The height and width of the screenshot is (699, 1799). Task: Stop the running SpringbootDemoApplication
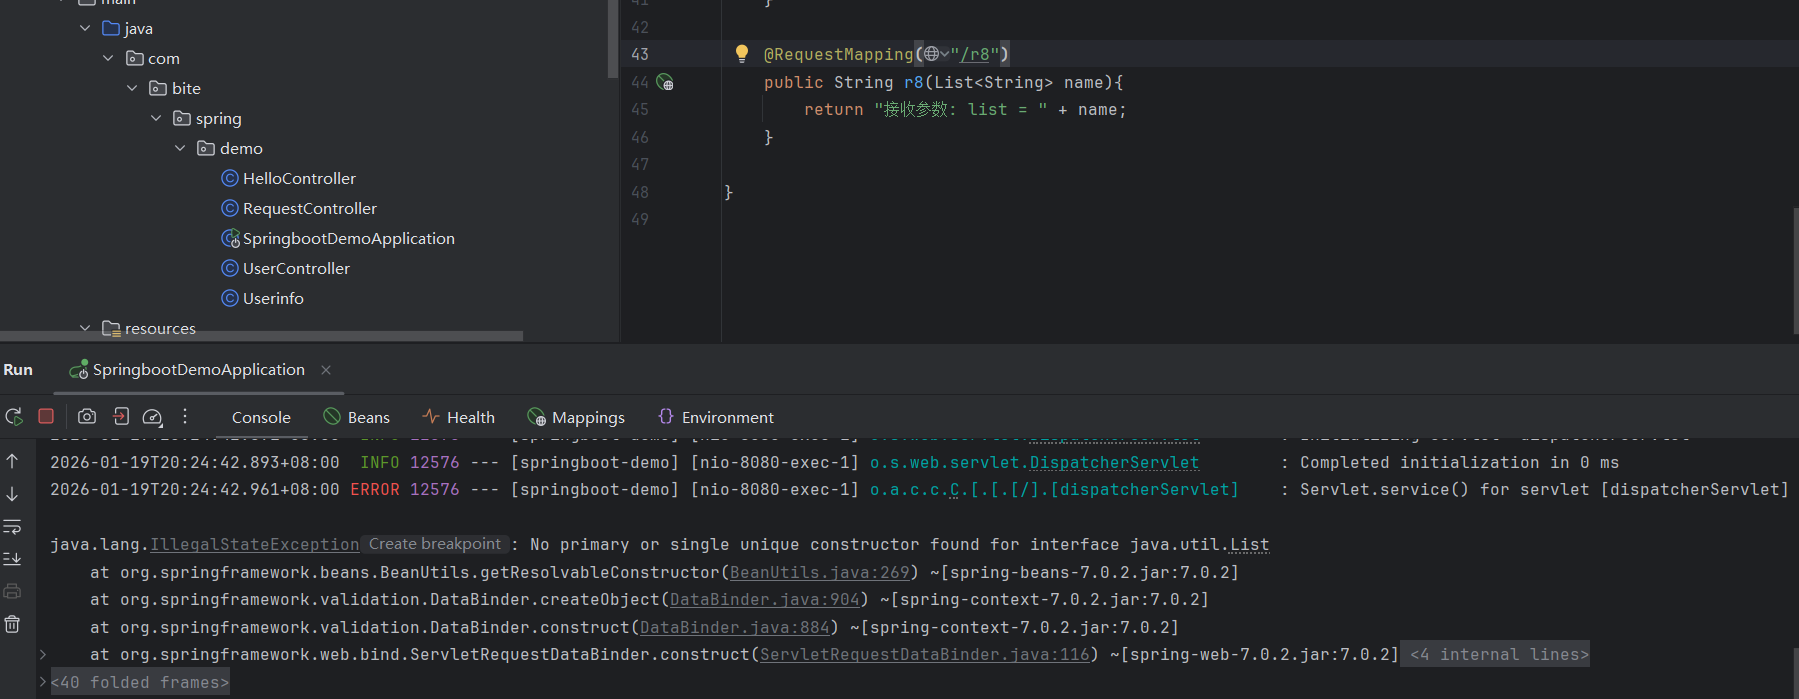pos(46,416)
